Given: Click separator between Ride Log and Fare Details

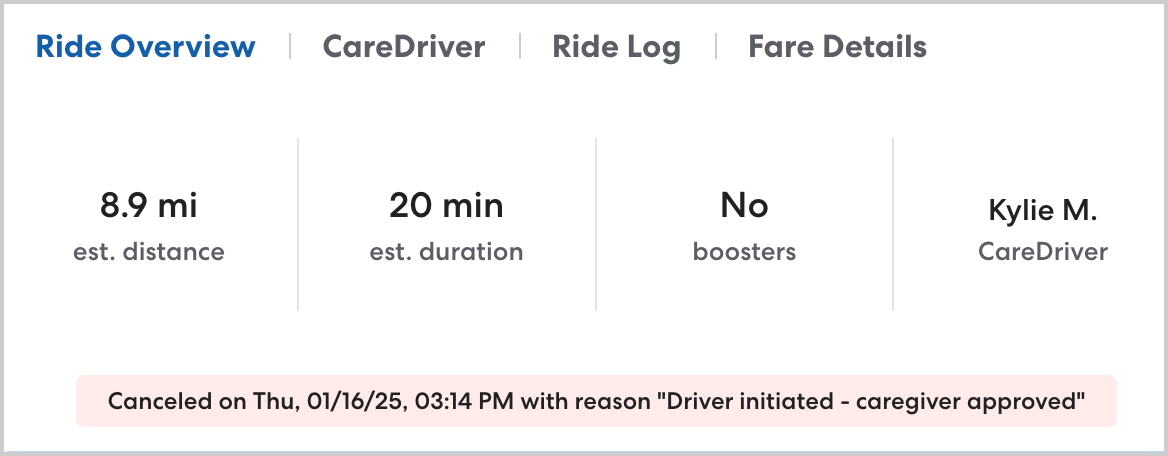Looking at the screenshot, I should coord(715,47).
